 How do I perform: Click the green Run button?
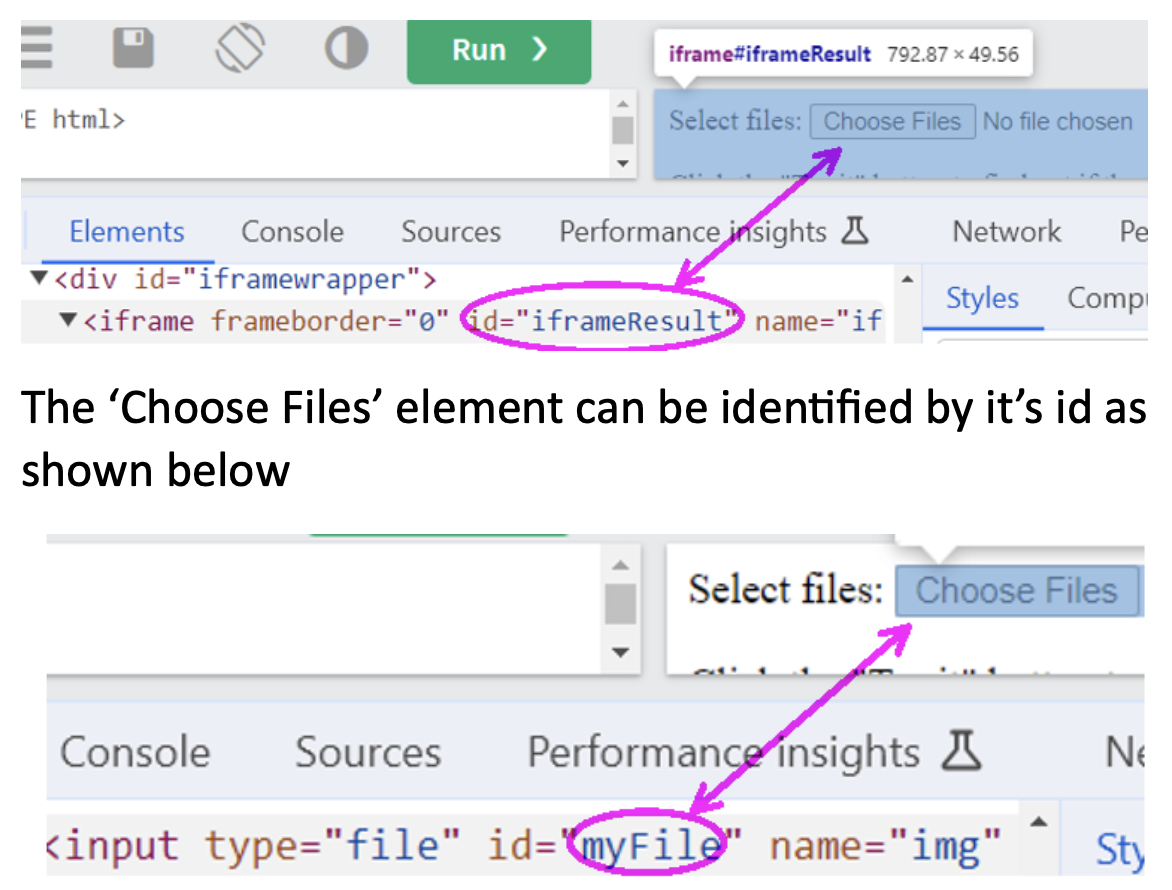click(x=498, y=50)
